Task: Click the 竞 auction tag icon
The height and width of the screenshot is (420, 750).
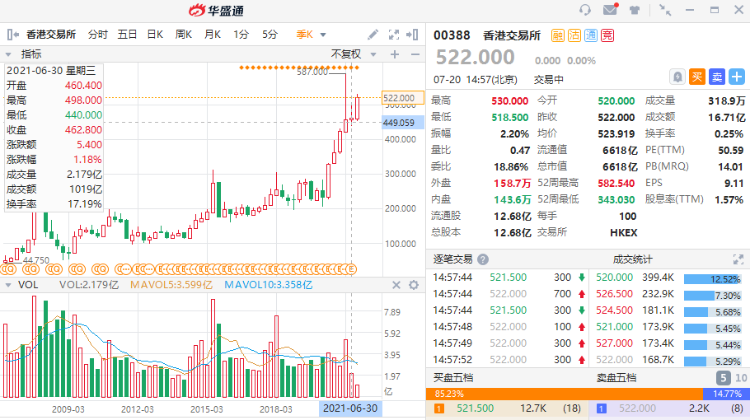Action: [x=607, y=35]
